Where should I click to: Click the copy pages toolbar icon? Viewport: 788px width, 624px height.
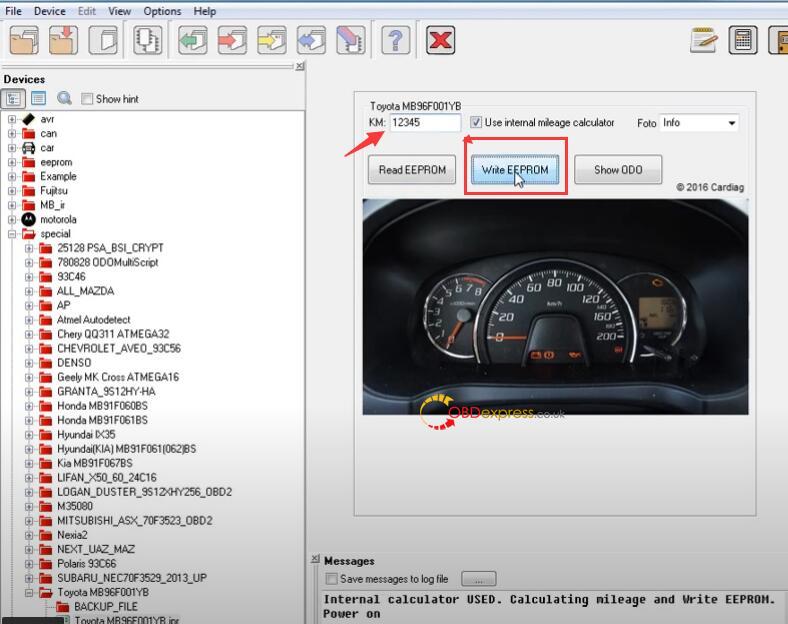point(103,40)
